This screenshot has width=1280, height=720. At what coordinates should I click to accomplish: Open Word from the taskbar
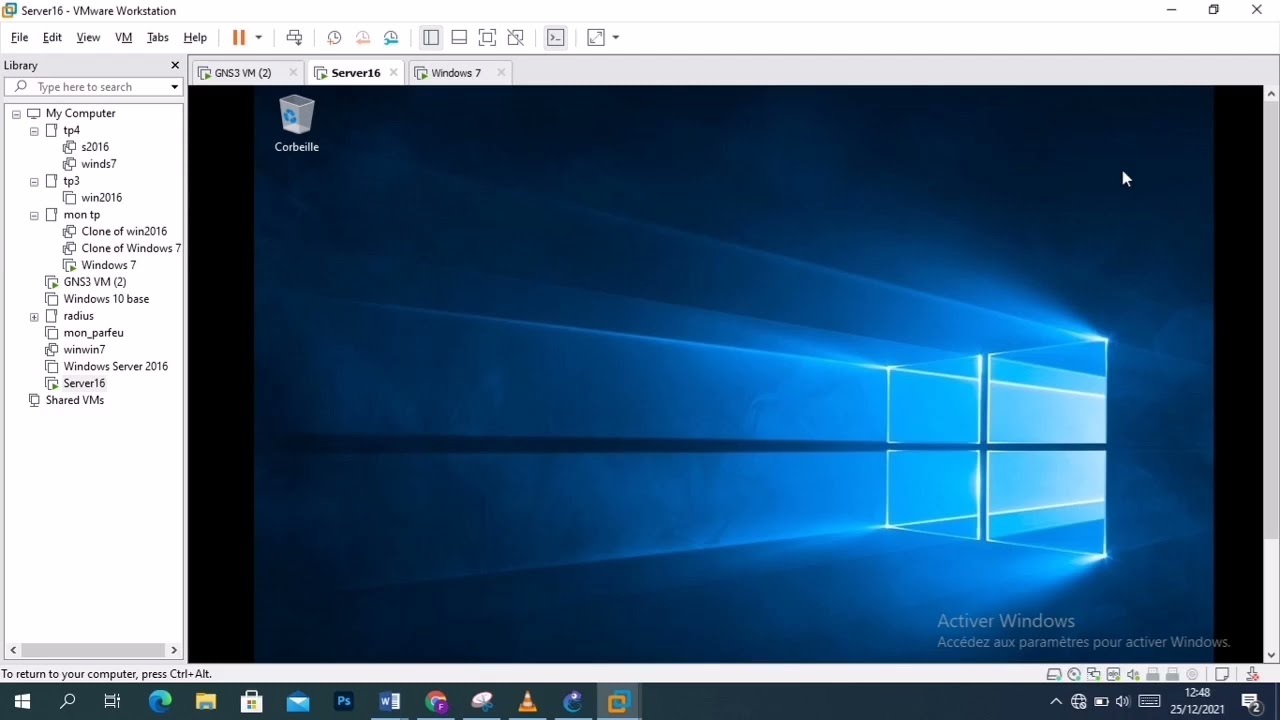(x=390, y=702)
